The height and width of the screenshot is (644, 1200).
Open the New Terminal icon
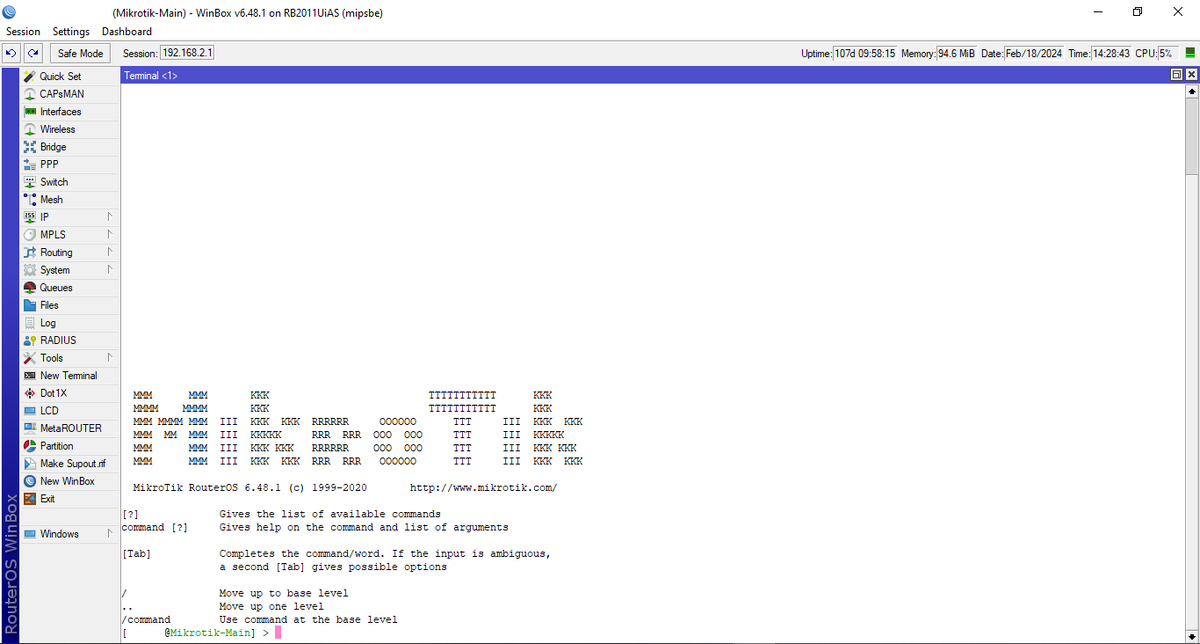tap(30, 376)
